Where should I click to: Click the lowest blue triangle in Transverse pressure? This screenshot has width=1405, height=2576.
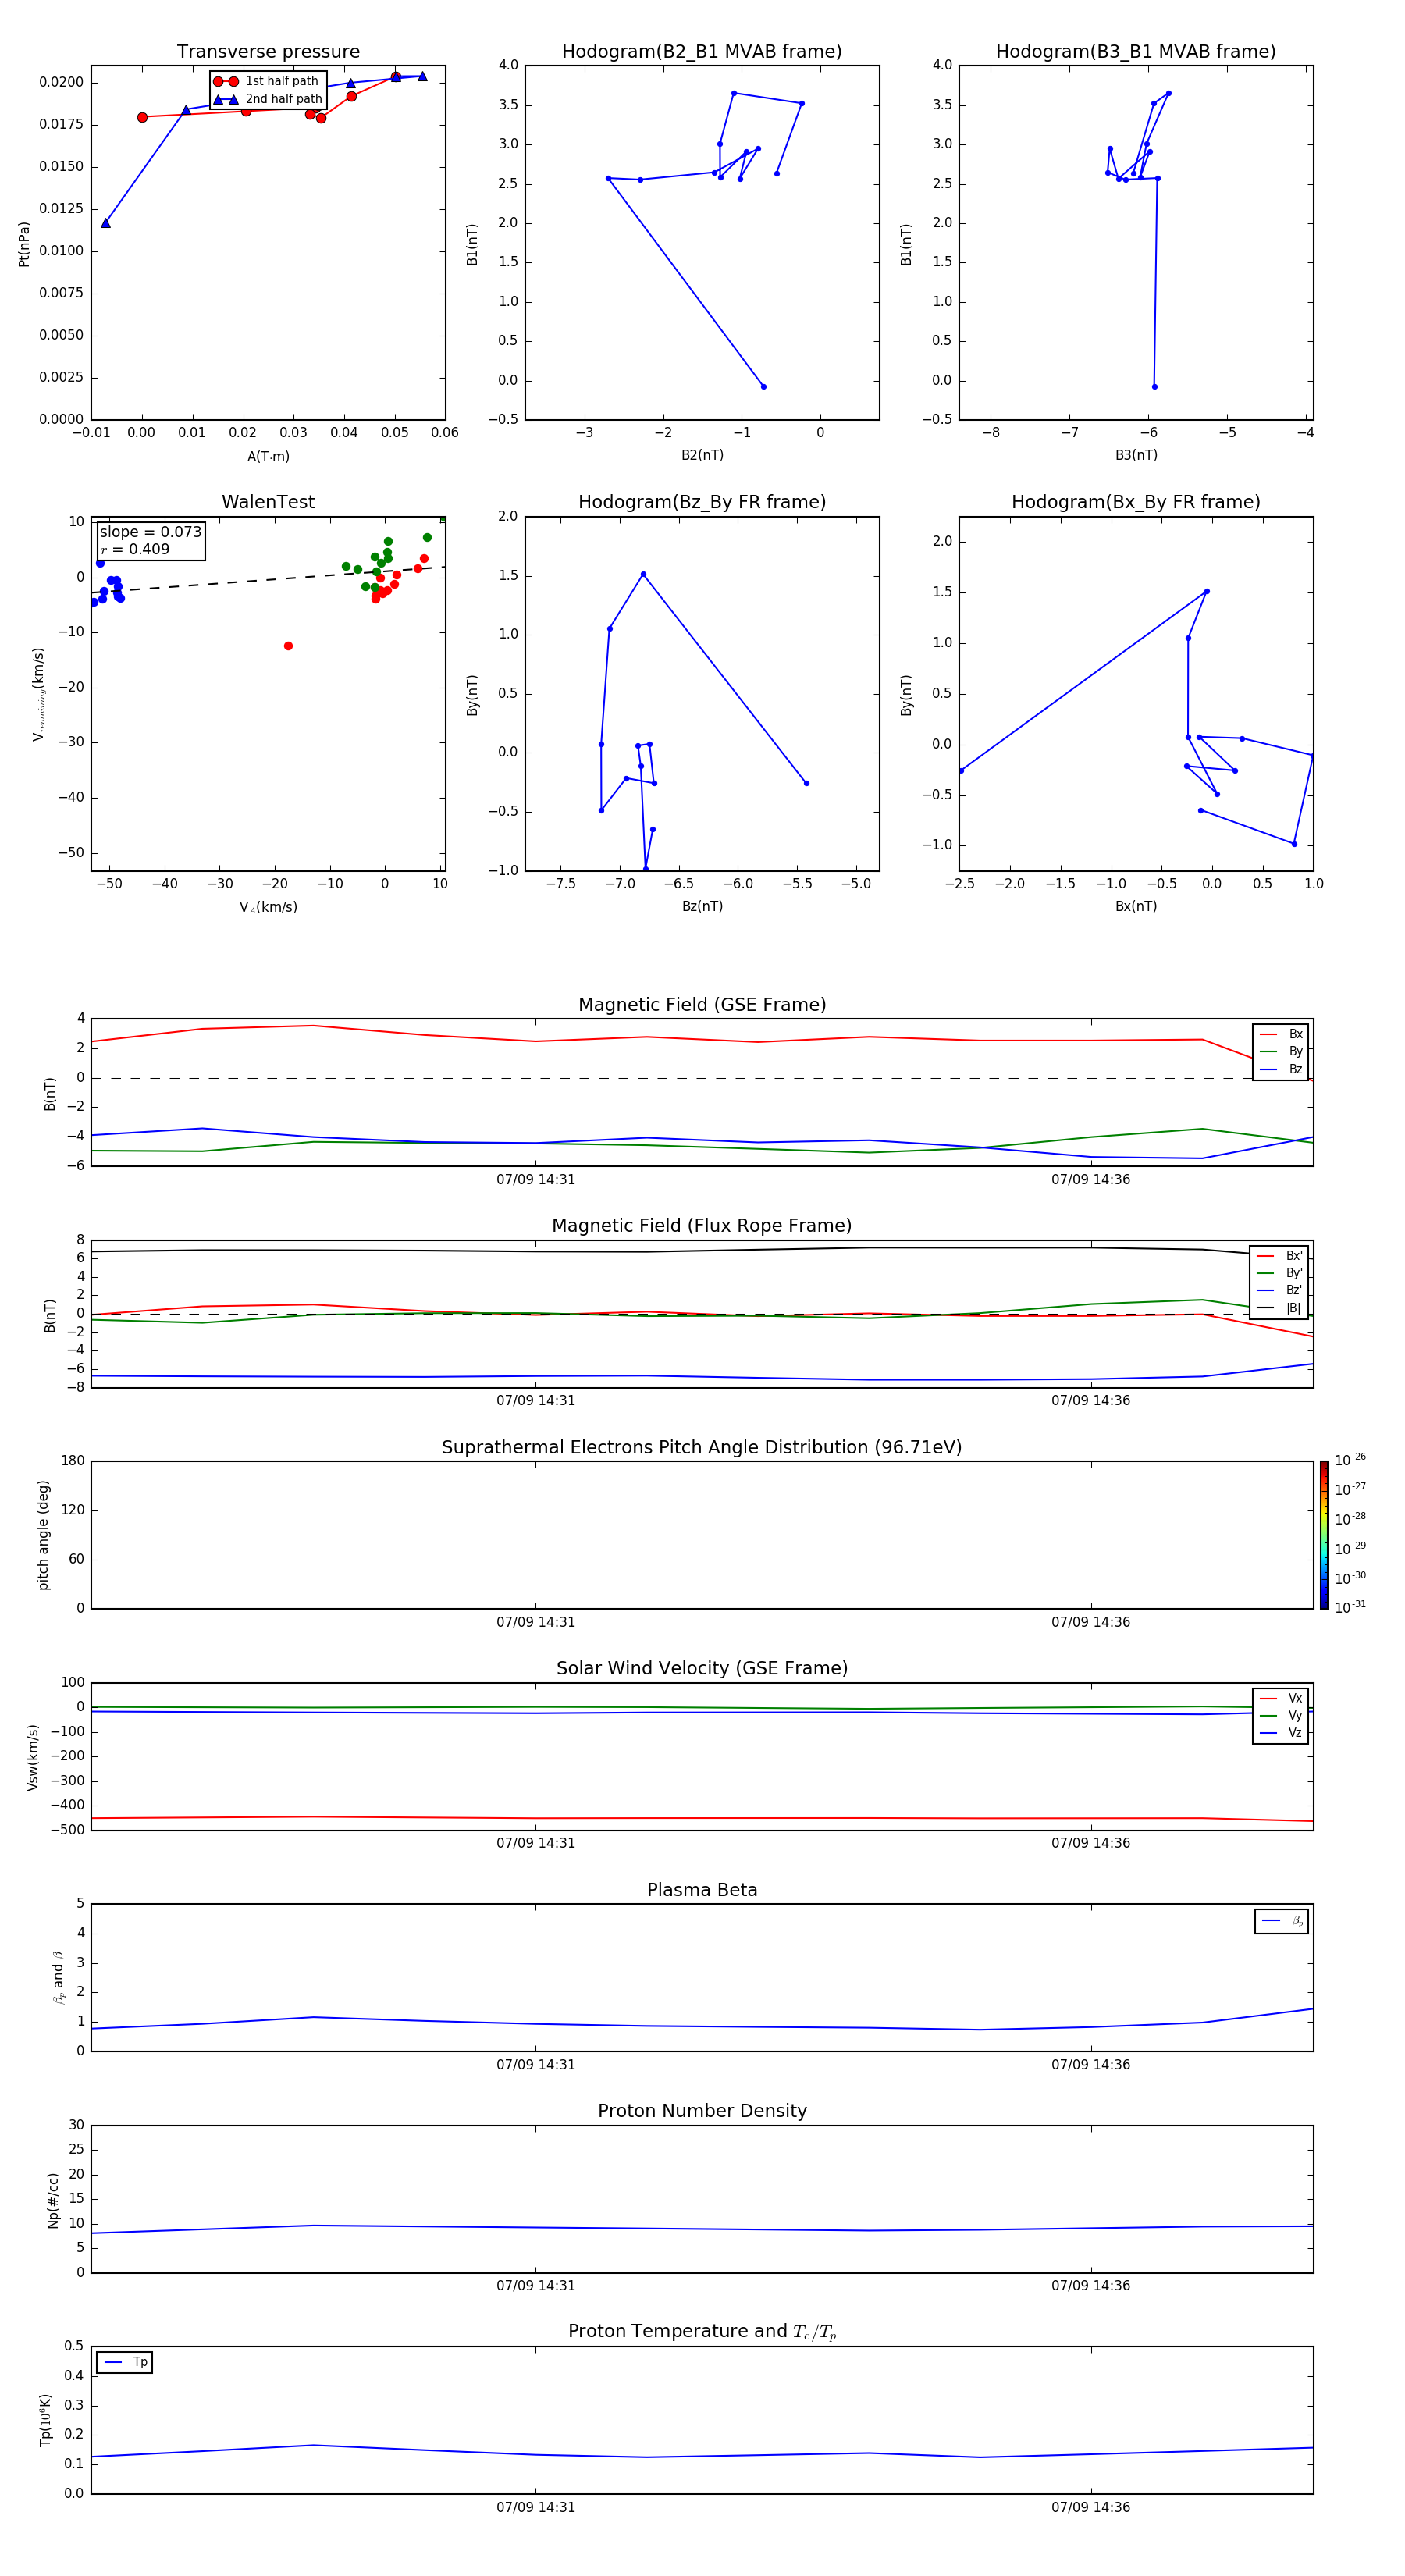106,223
